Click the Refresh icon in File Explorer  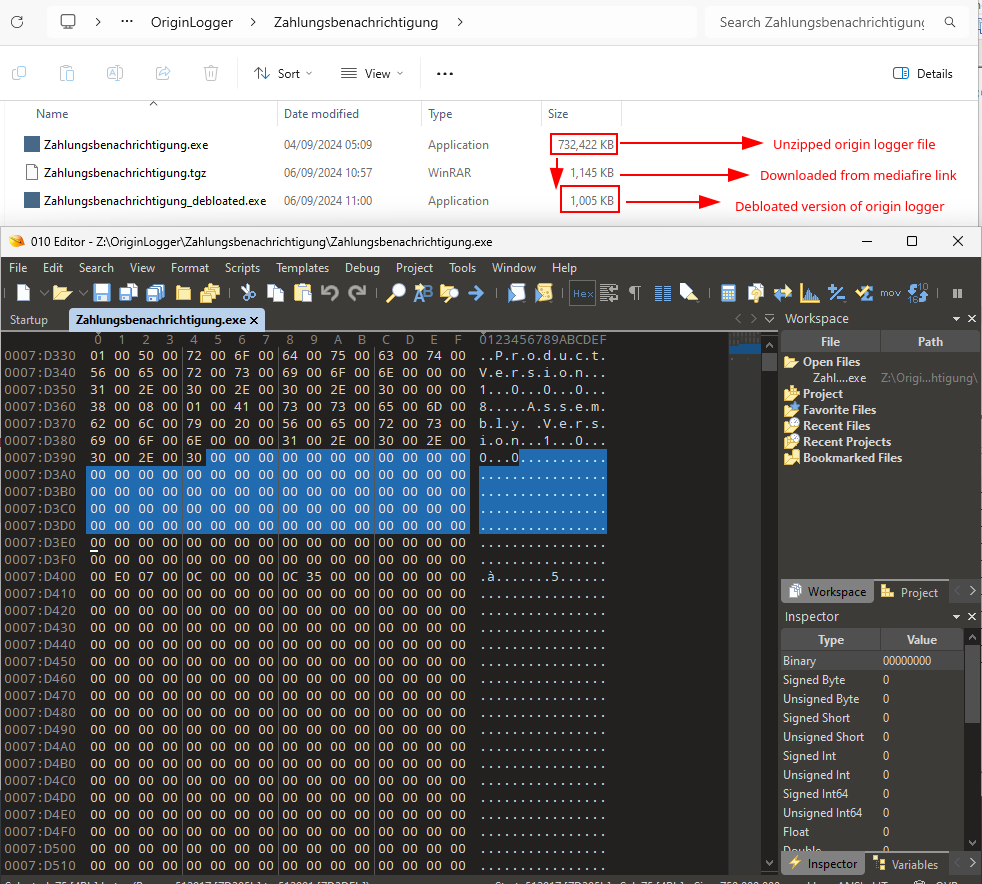(x=18, y=22)
